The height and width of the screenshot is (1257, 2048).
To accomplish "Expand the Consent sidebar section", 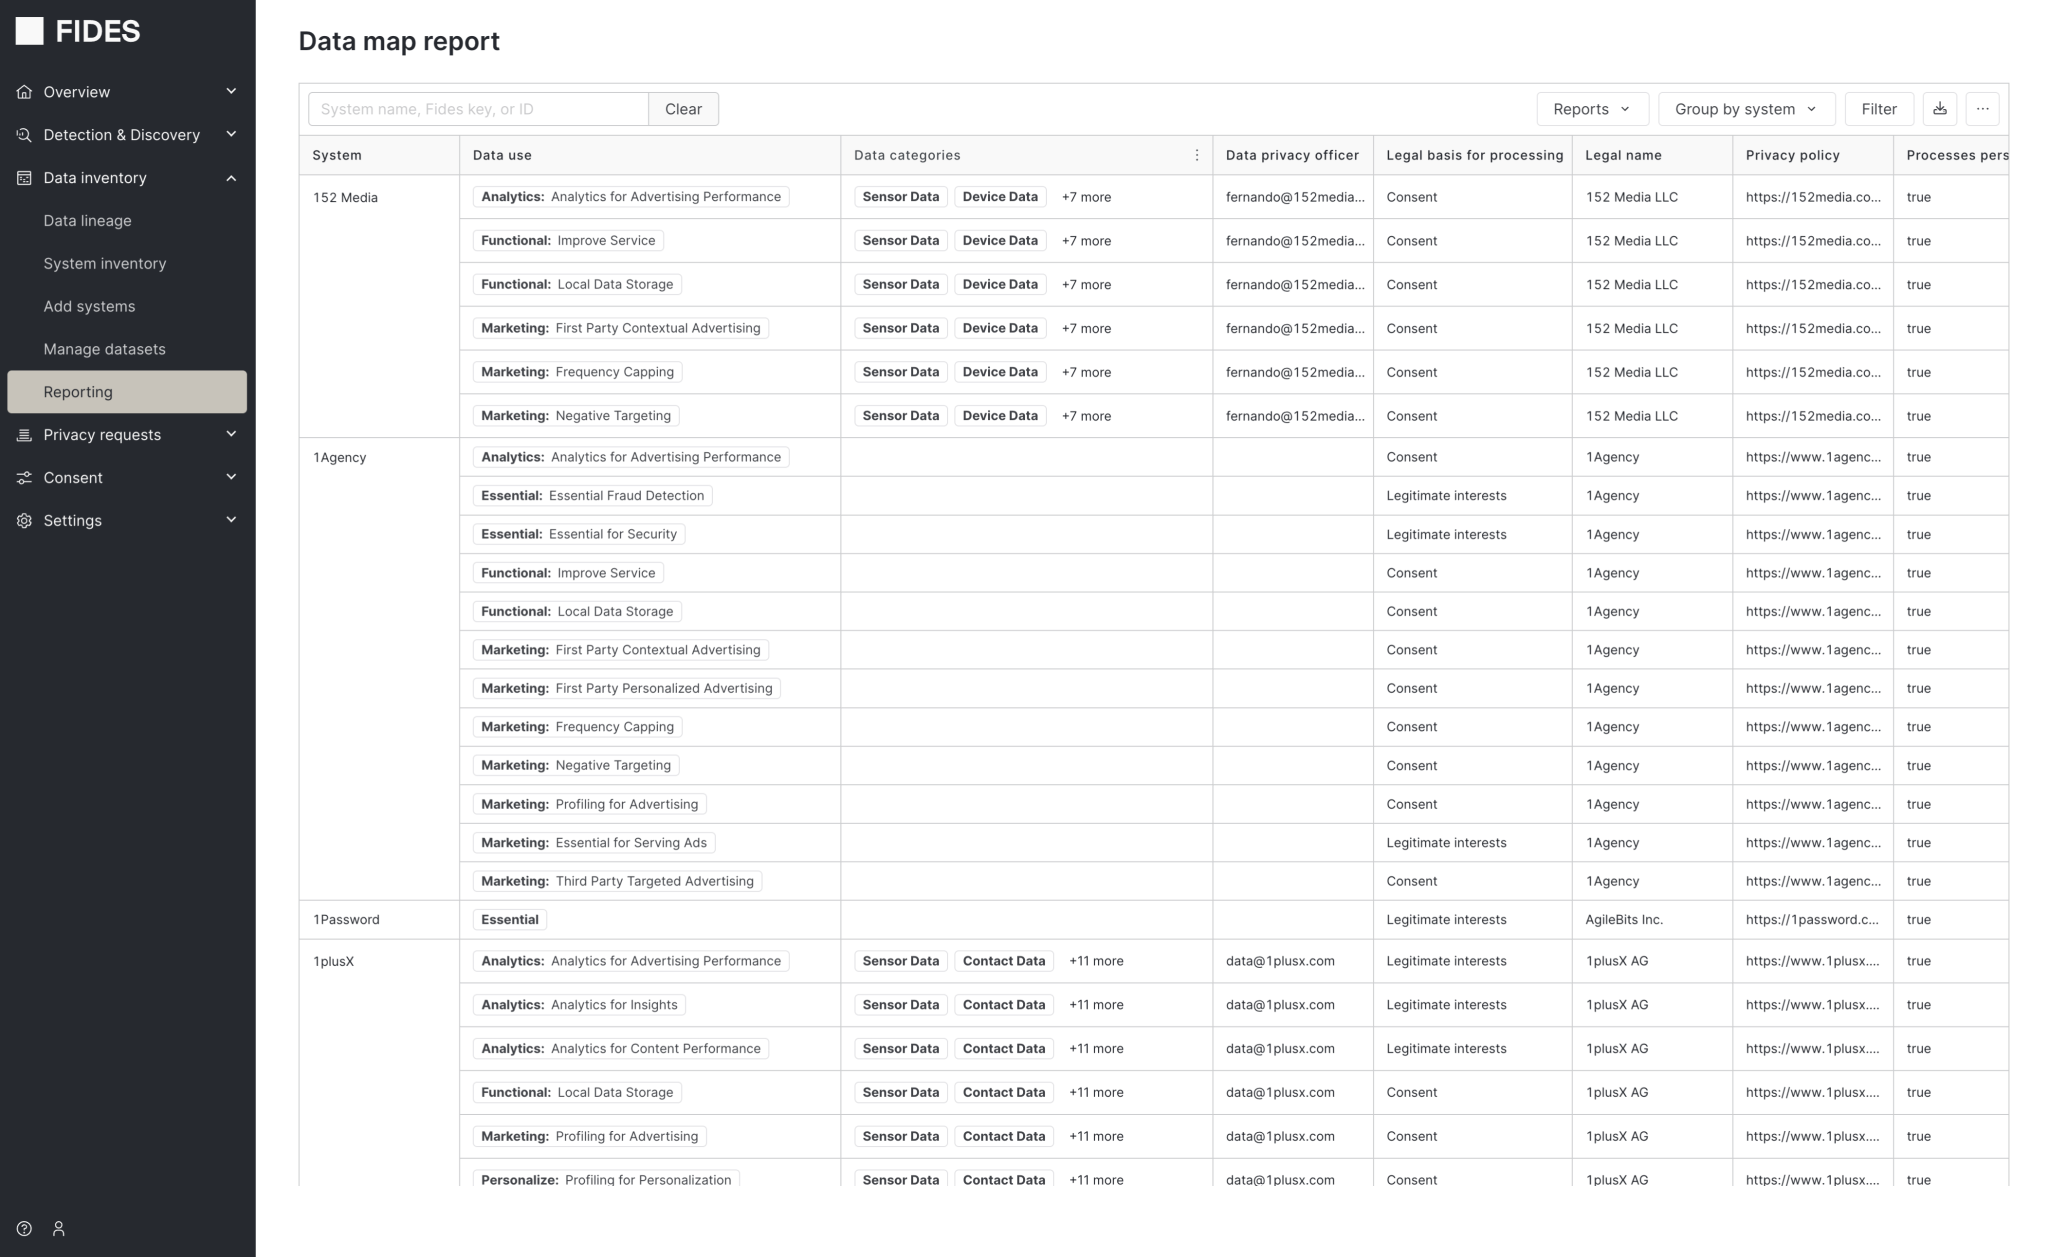I will point(231,477).
